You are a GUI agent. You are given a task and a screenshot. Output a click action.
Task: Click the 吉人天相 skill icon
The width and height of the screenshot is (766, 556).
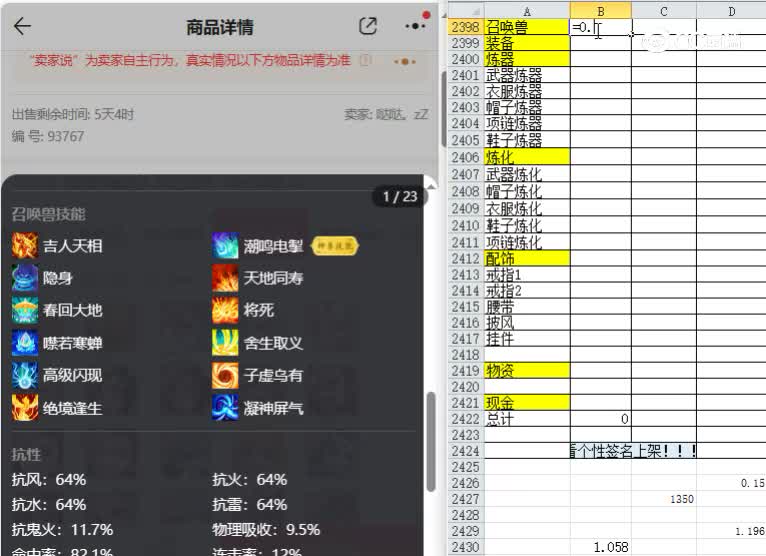(x=25, y=245)
